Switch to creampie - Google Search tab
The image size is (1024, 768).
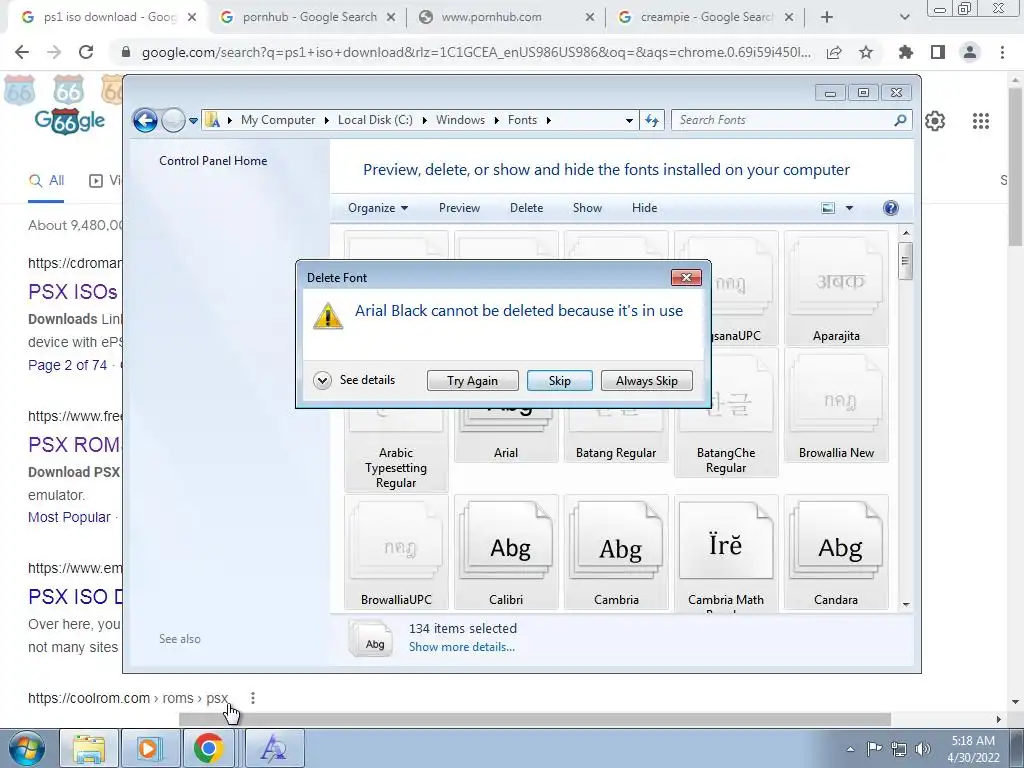[x=707, y=17]
